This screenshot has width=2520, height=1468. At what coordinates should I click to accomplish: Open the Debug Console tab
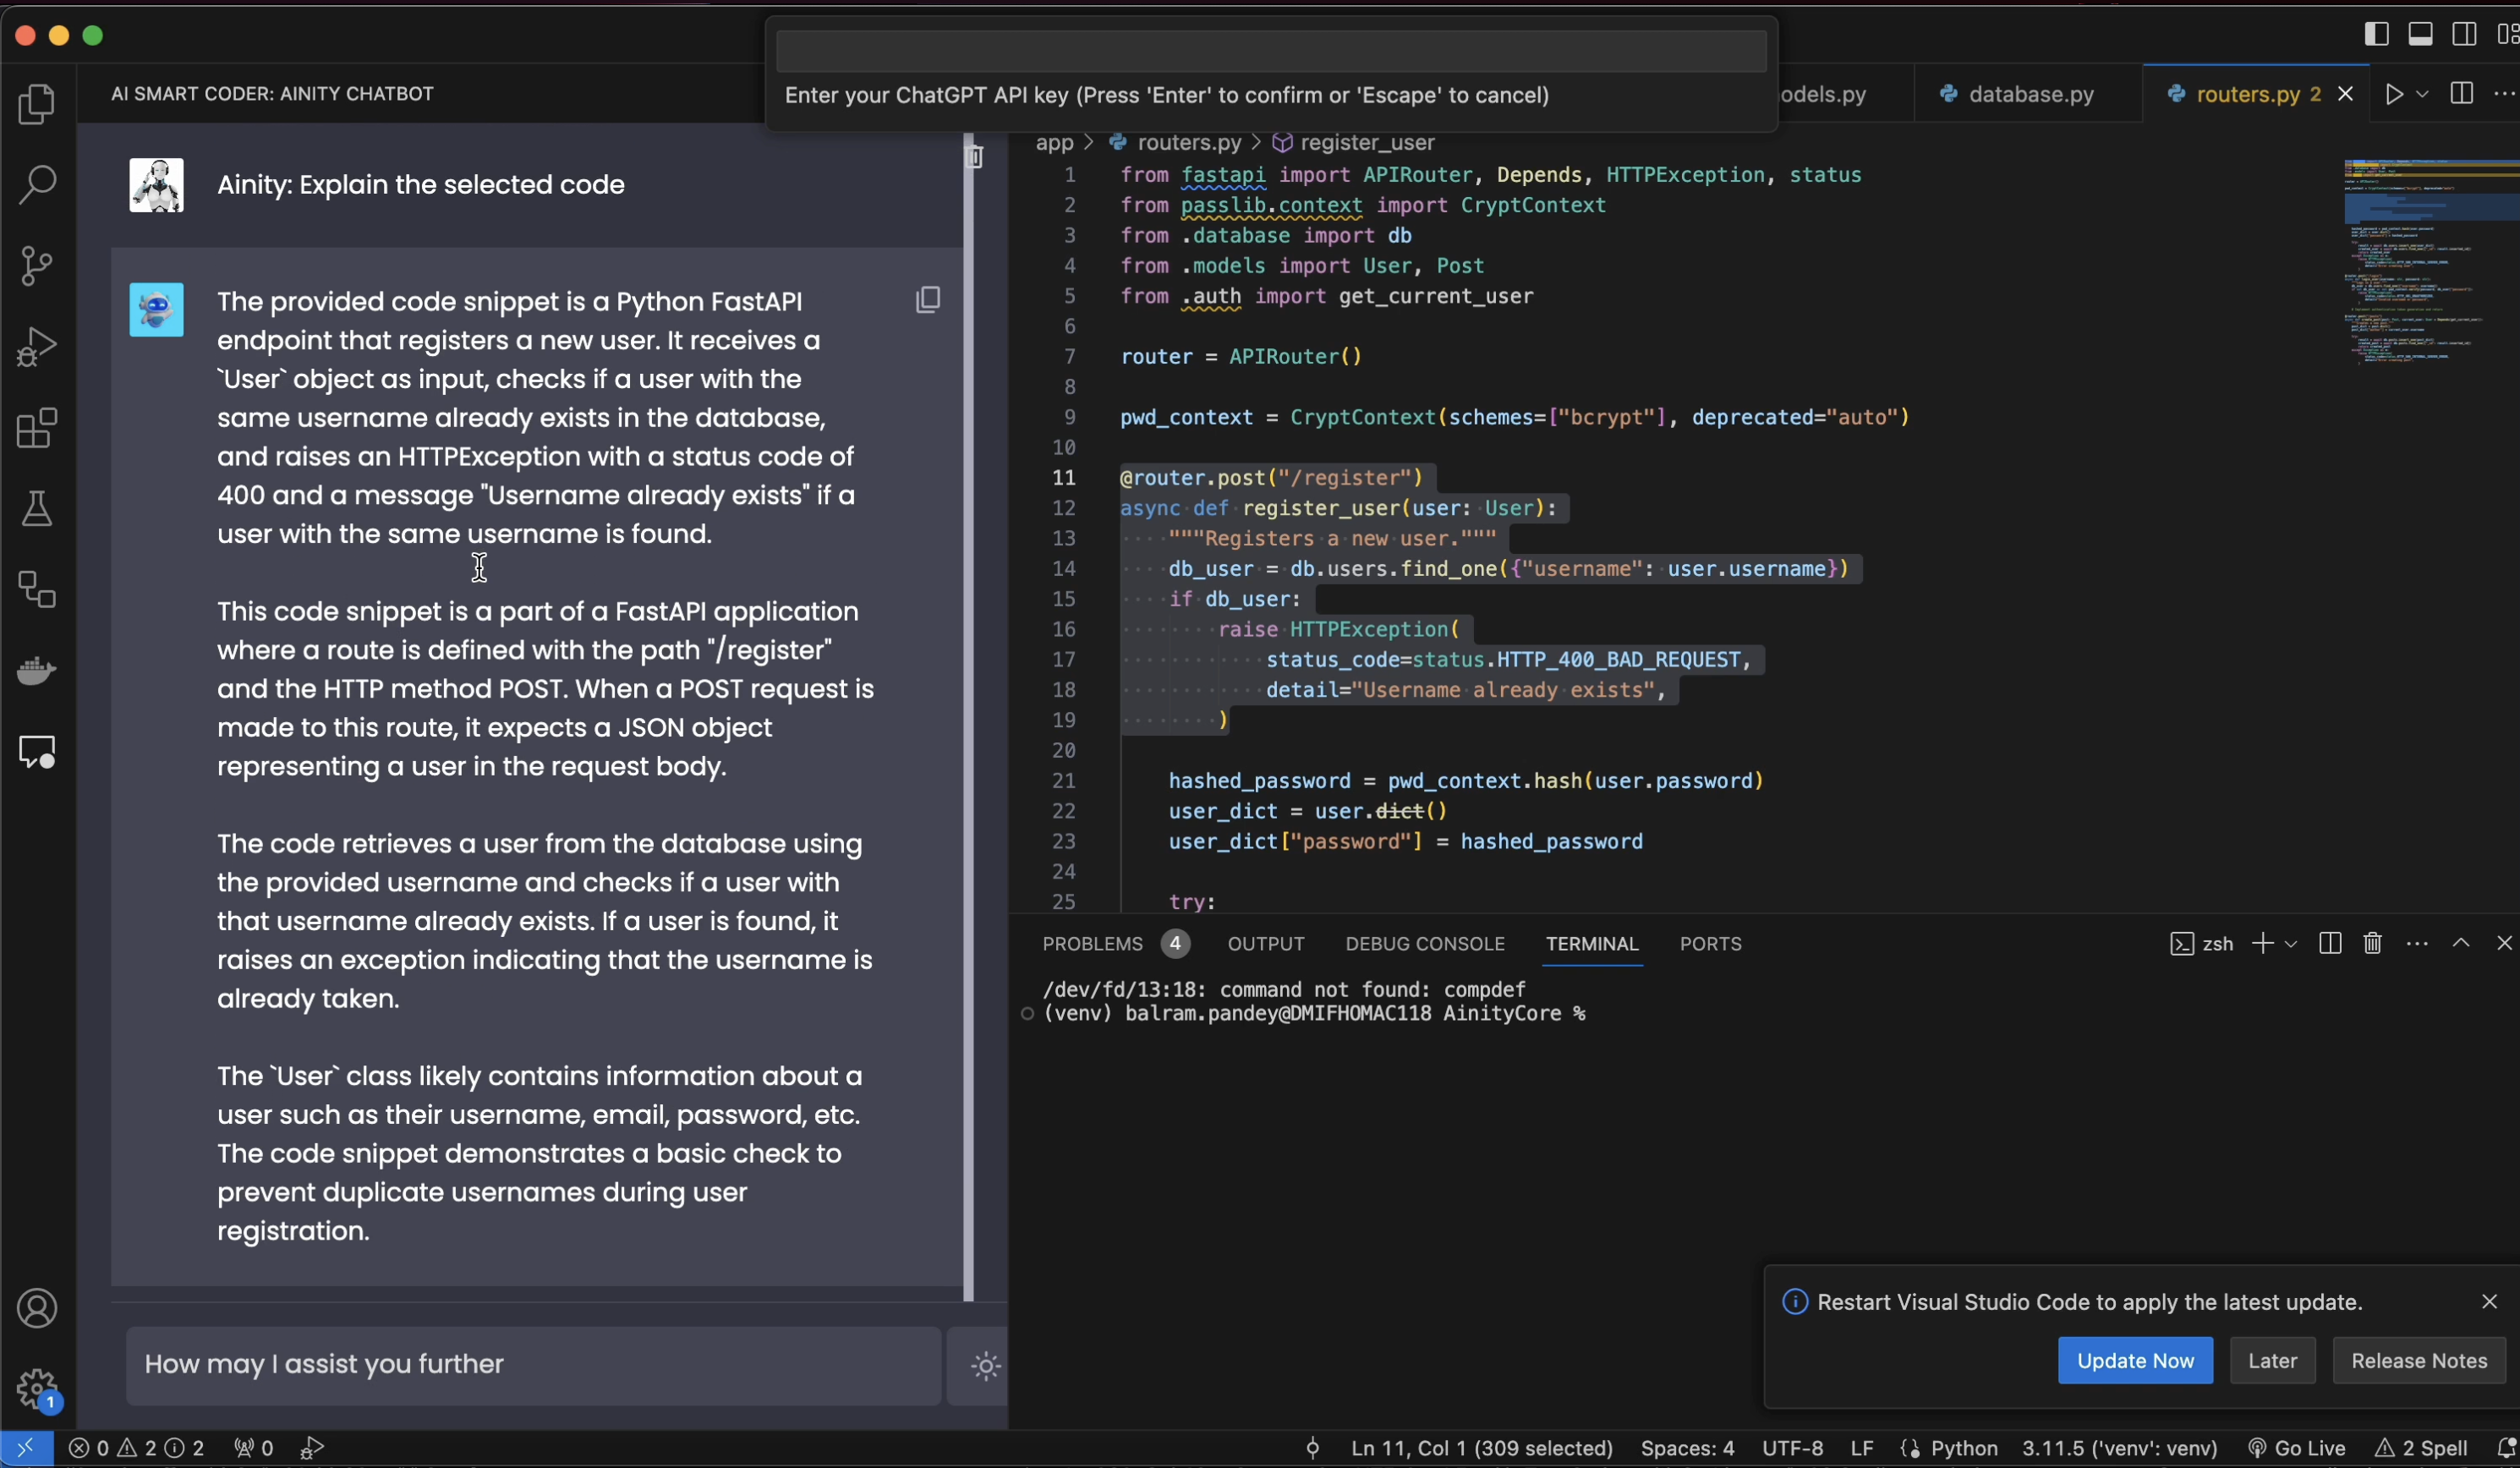click(1425, 944)
